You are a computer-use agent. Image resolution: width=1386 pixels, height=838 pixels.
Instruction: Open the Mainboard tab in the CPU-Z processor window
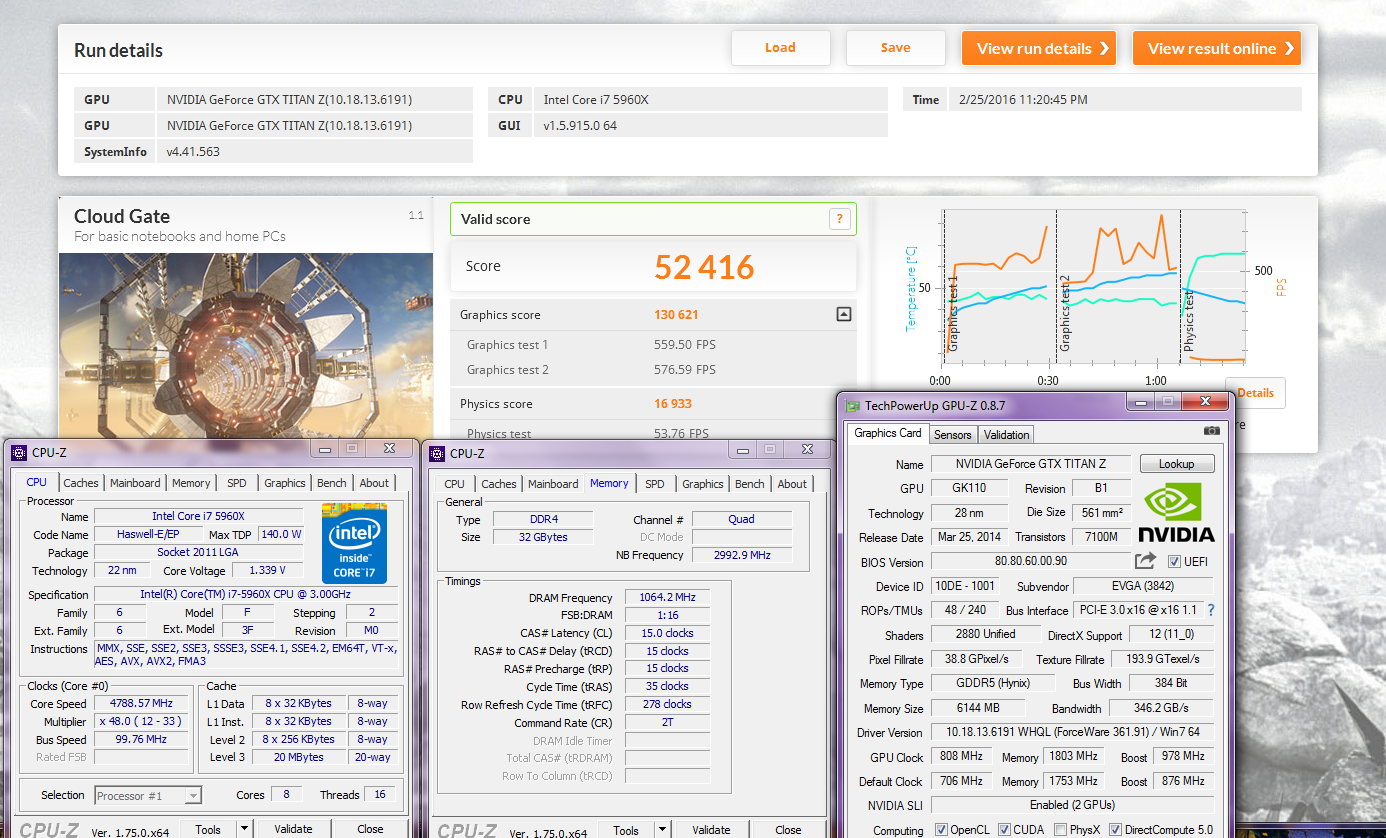[135, 483]
